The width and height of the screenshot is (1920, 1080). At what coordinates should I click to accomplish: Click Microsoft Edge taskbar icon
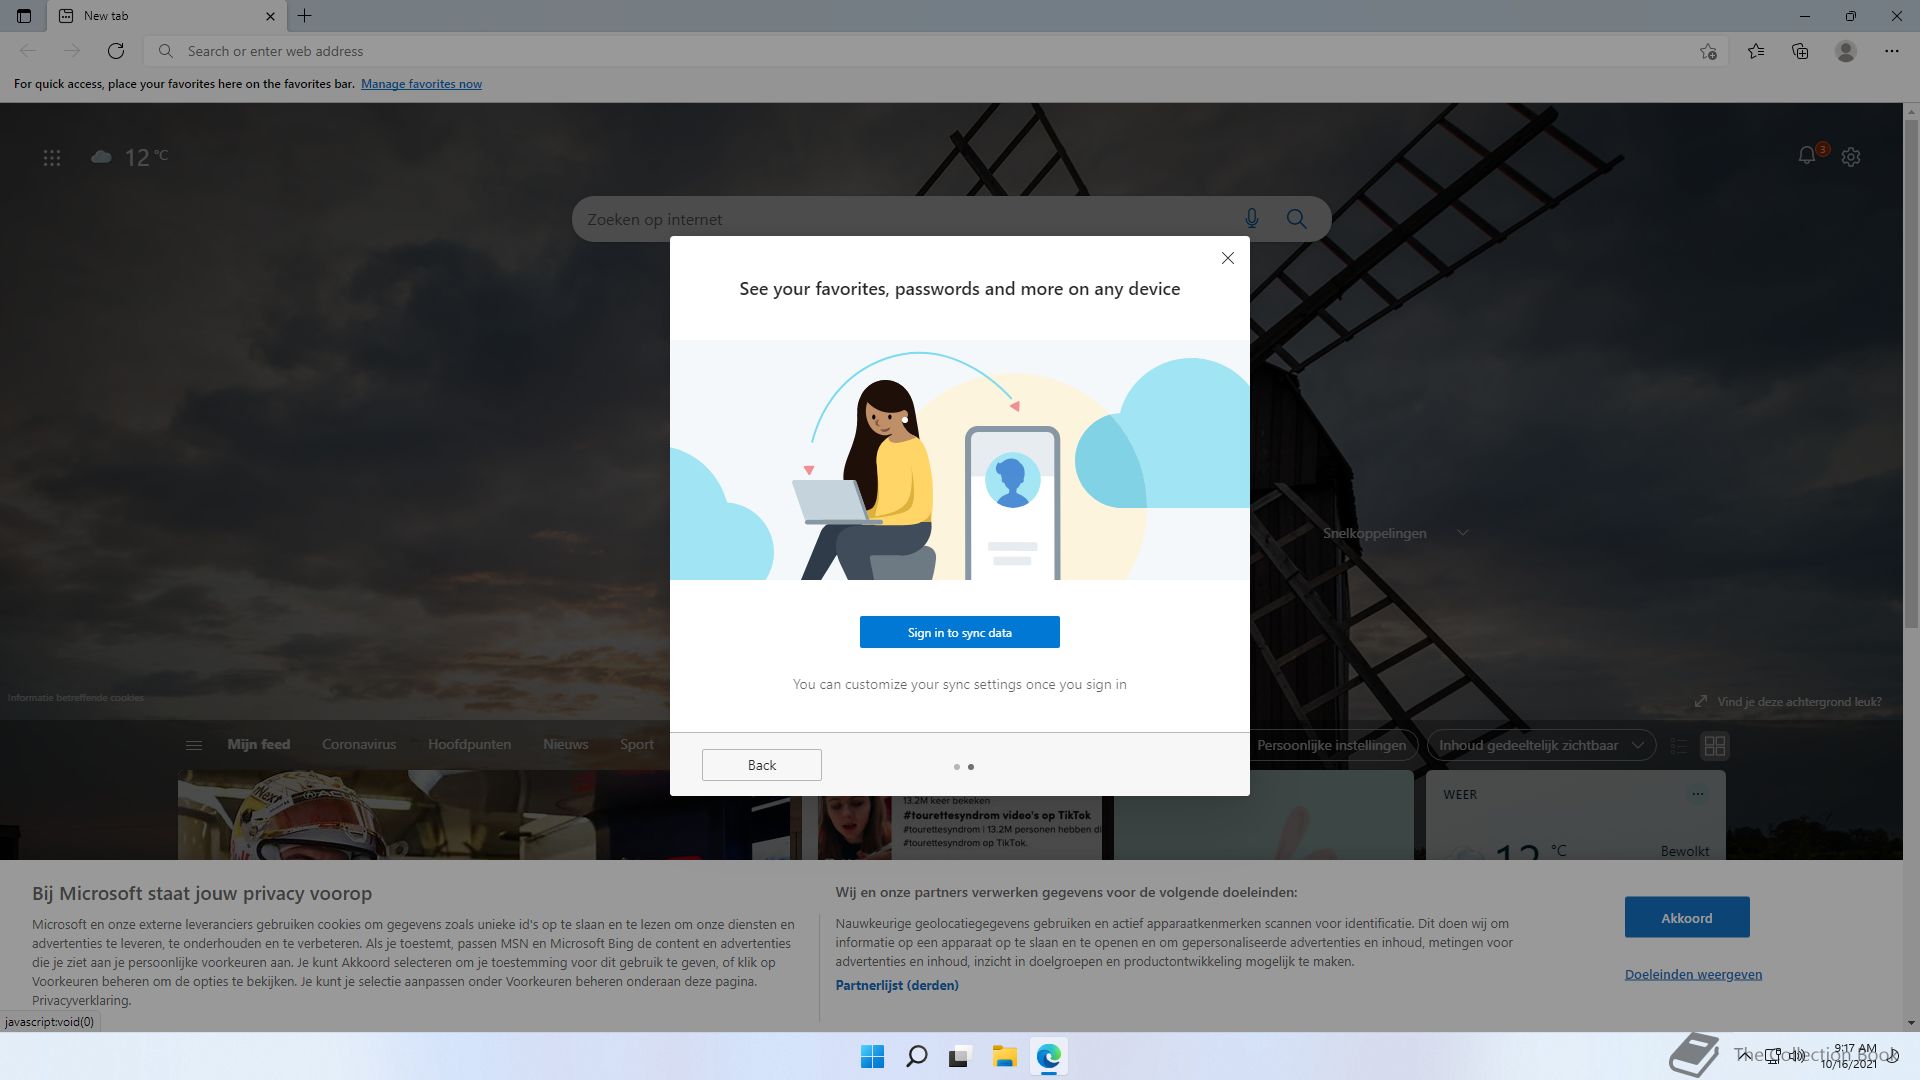coord(1048,1057)
